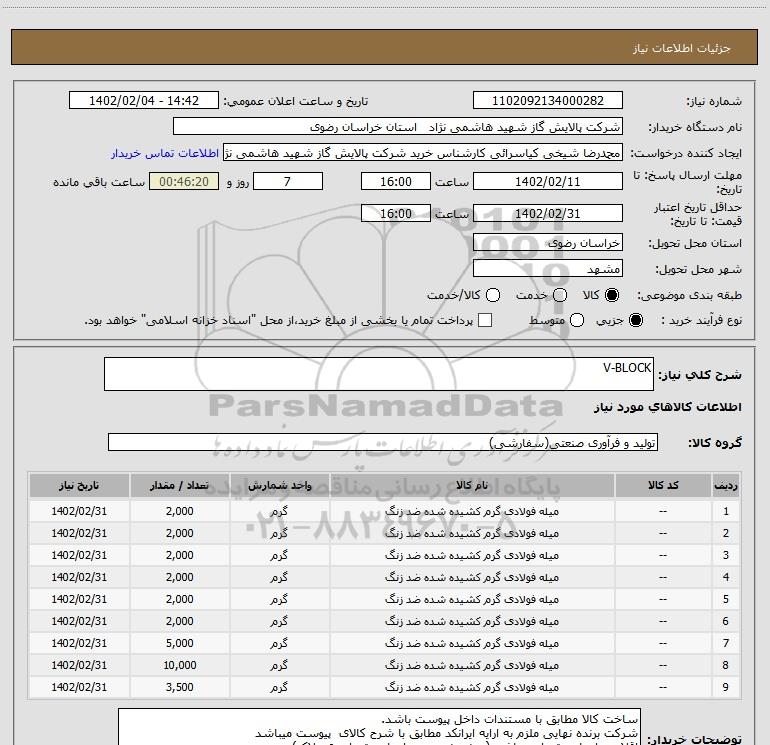Screen dimensions: 770x745
Task: Click the 00:46:20 remaining time box
Action: tap(183, 181)
